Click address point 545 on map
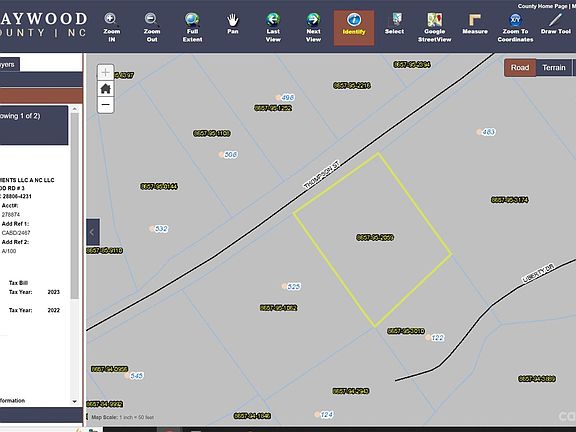 [x=134, y=376]
